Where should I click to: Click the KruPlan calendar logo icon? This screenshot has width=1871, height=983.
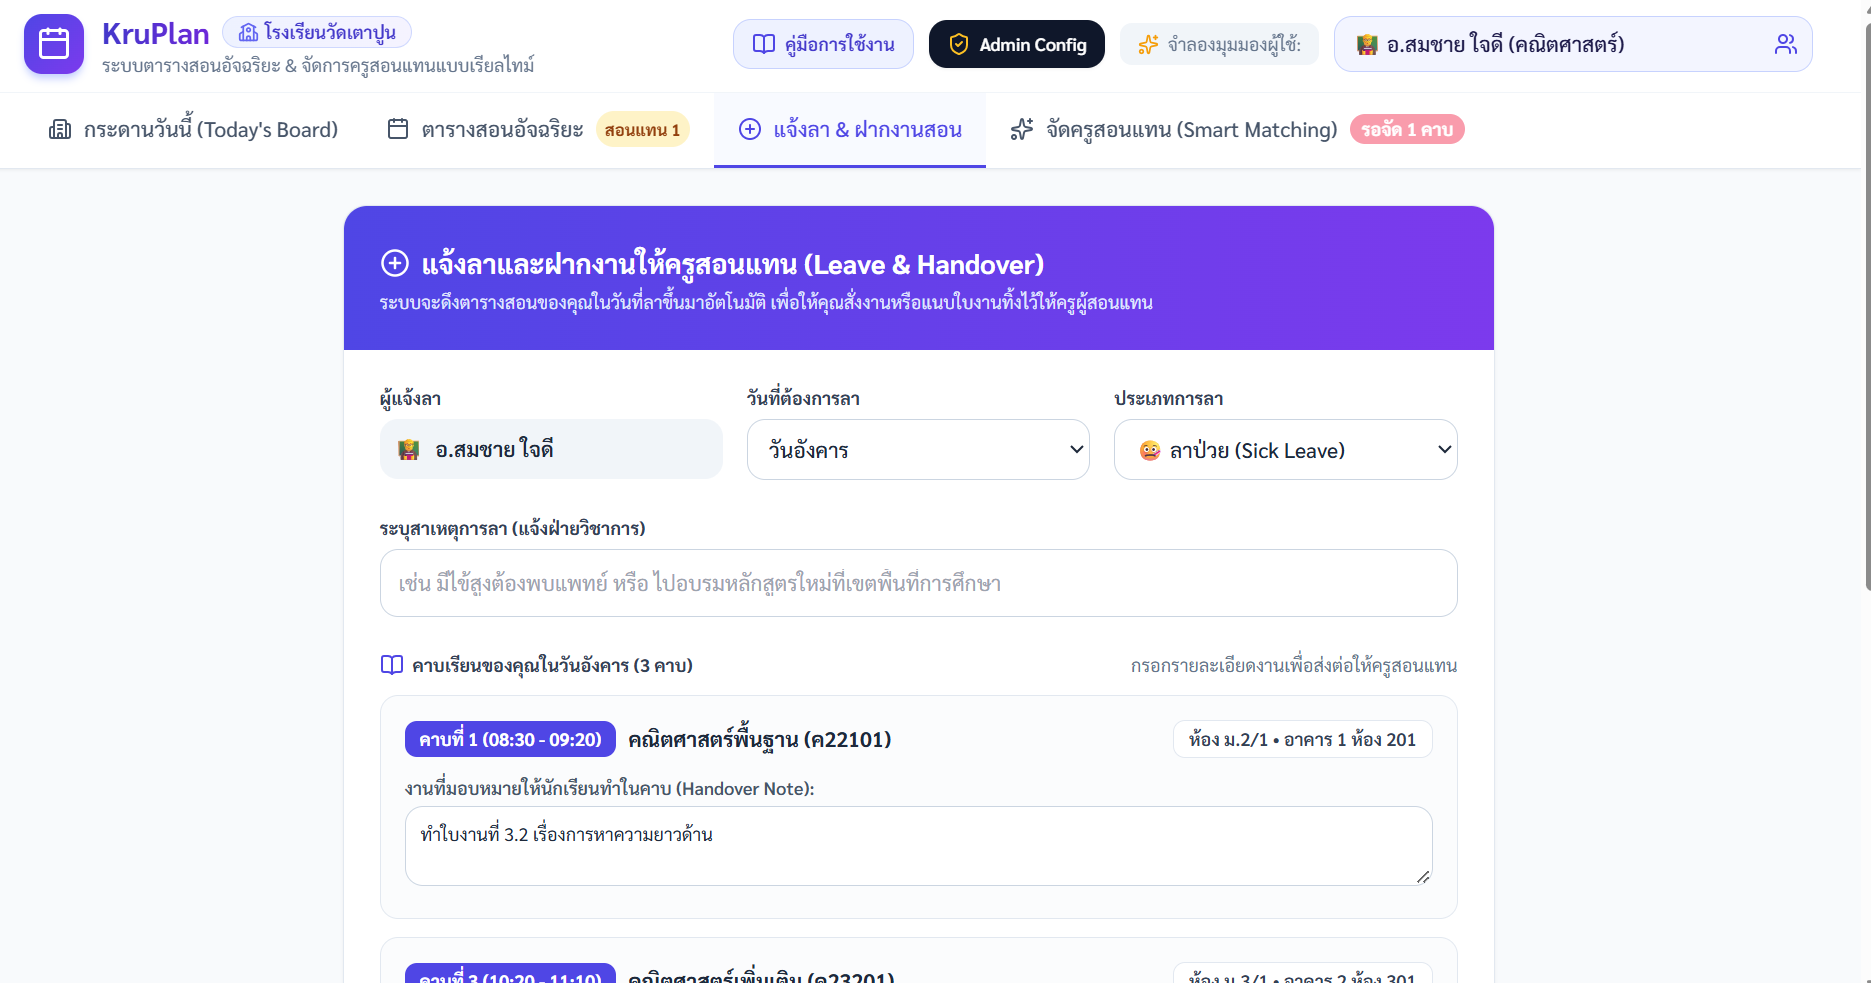[x=54, y=44]
